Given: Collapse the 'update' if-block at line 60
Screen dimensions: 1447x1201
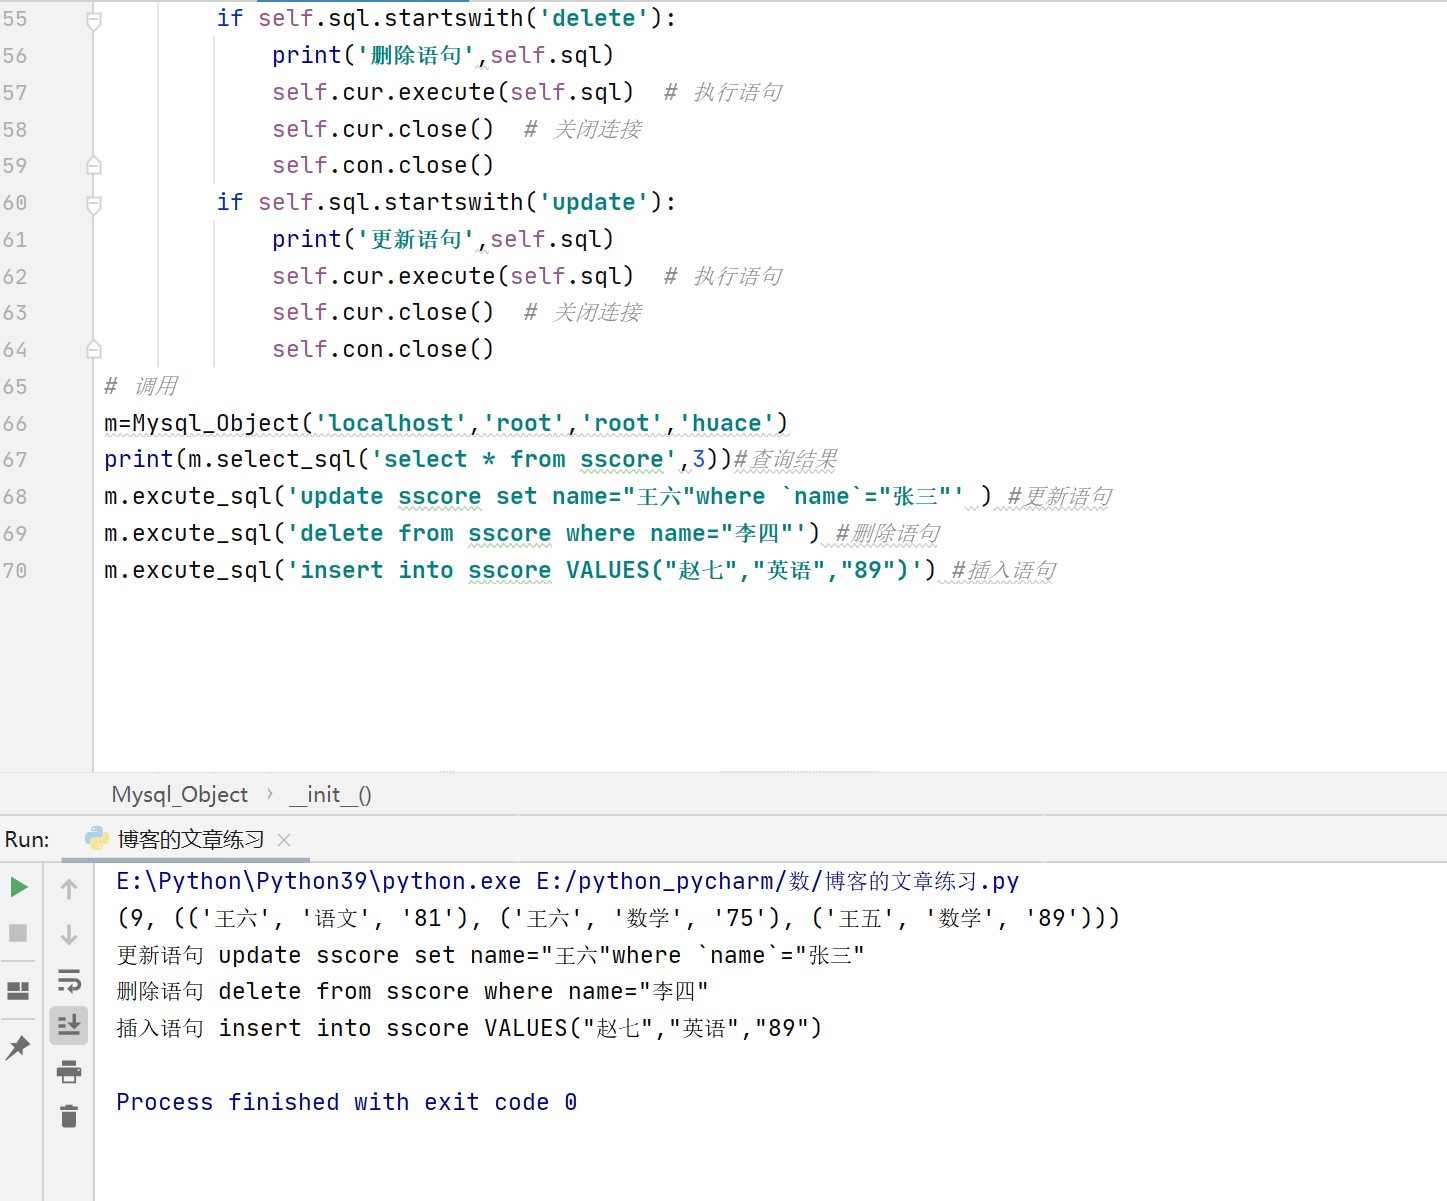Looking at the screenshot, I should tap(93, 202).
